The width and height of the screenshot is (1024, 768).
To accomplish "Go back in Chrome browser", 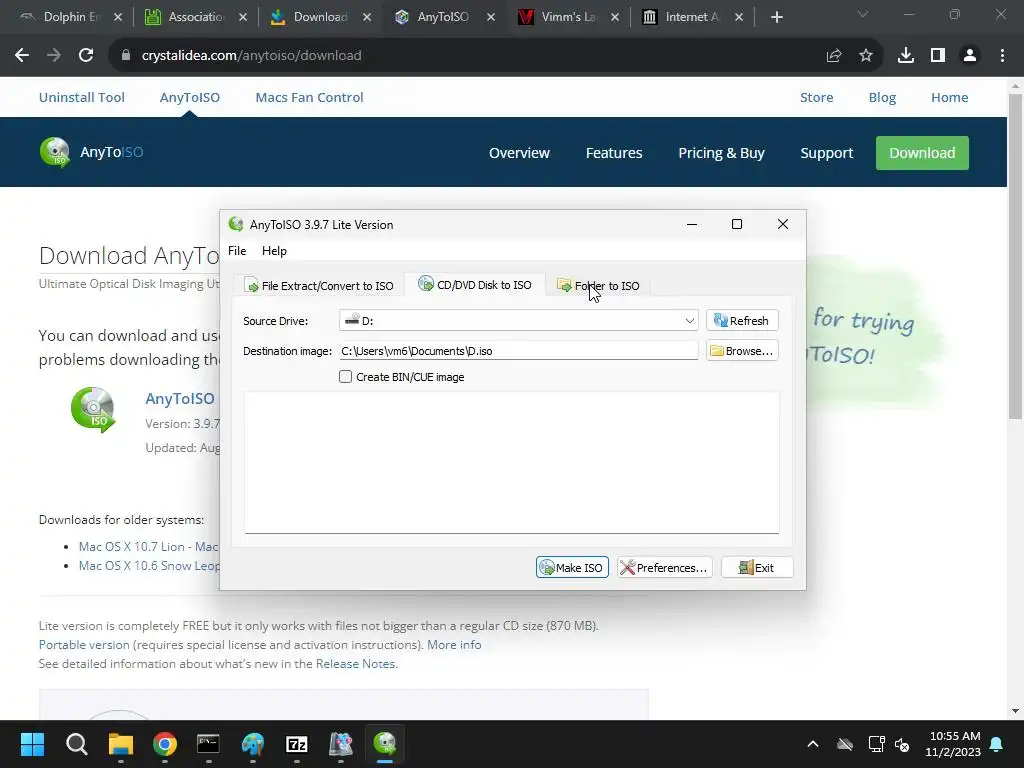I will tap(22, 56).
